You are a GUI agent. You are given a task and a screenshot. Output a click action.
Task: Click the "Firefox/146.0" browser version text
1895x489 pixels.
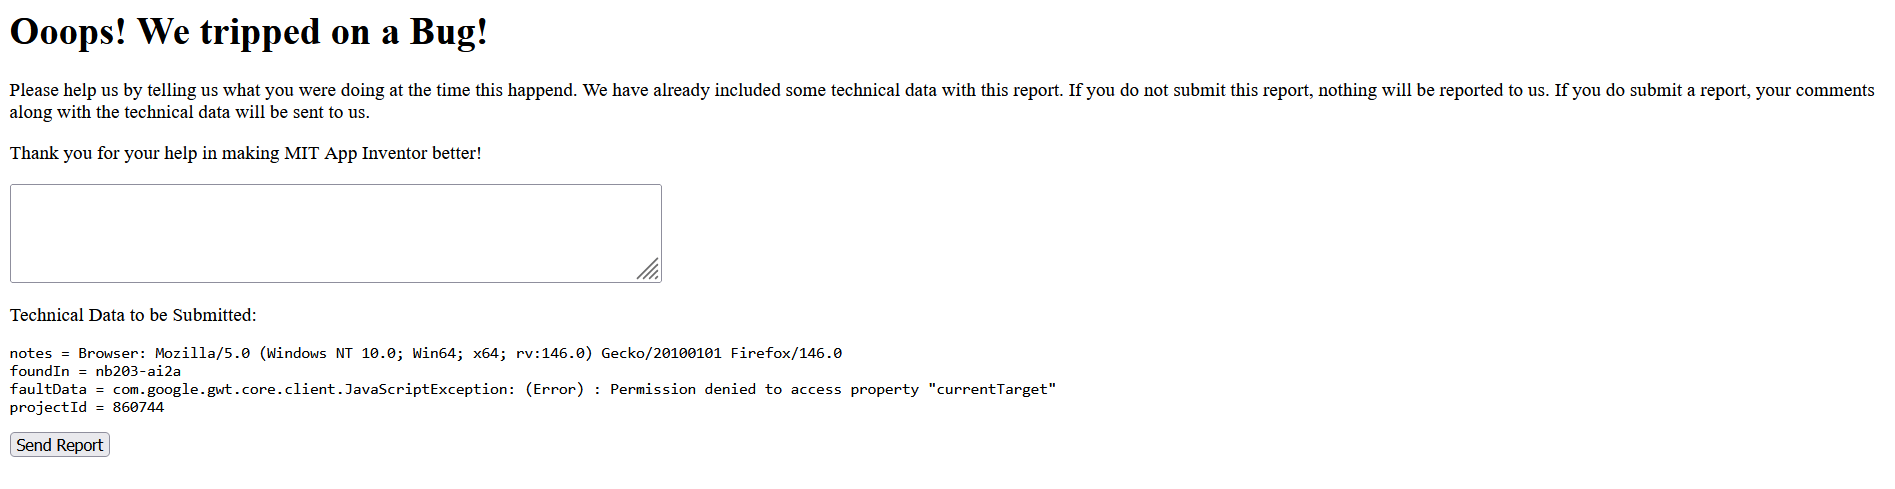tap(786, 353)
